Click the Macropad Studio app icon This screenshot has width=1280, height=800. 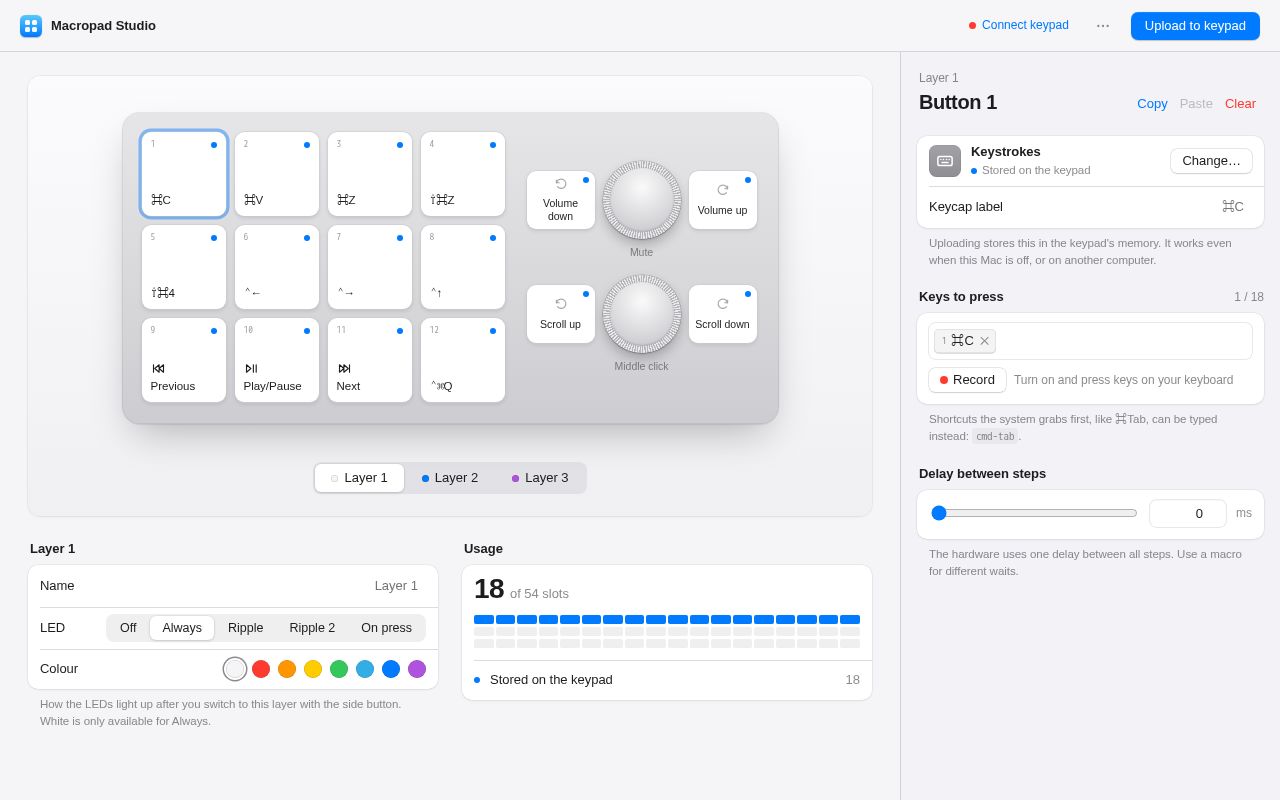31,26
